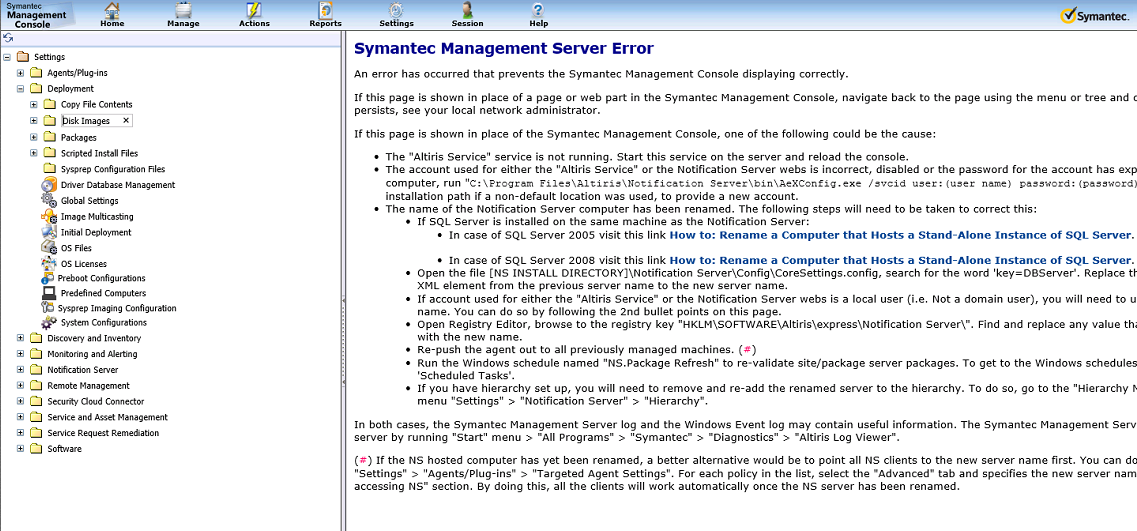Select the Driver Database Management item
The image size is (1137, 531).
click(x=117, y=185)
